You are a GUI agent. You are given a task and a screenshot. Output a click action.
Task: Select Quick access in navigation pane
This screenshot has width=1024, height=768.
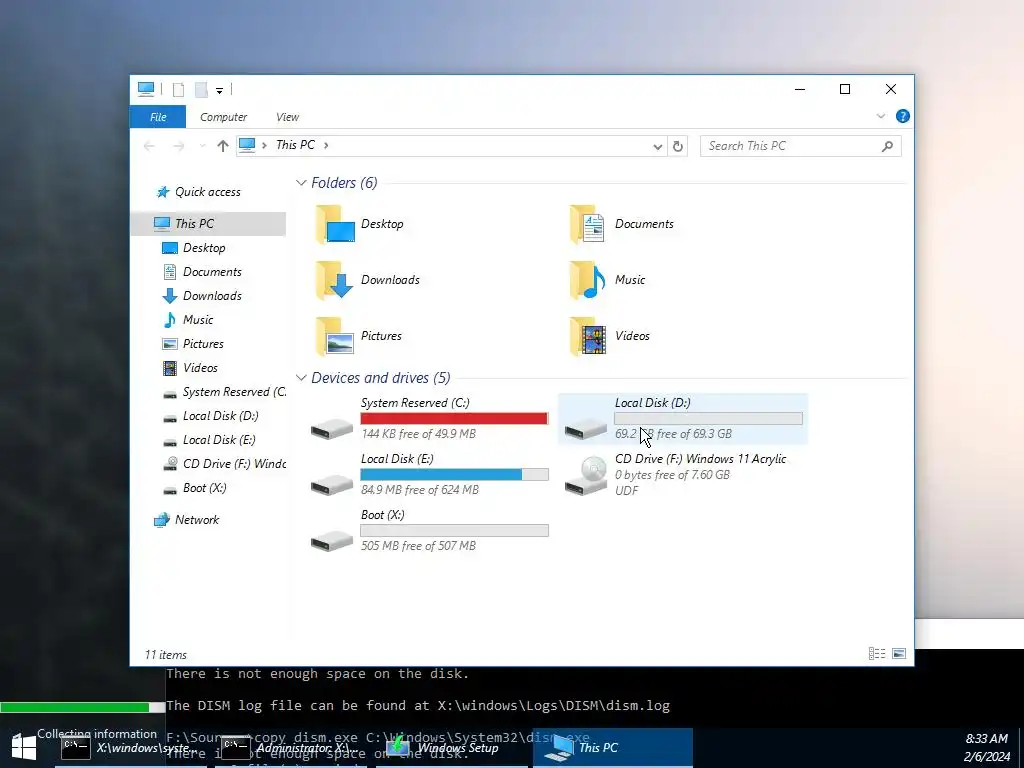click(x=208, y=192)
